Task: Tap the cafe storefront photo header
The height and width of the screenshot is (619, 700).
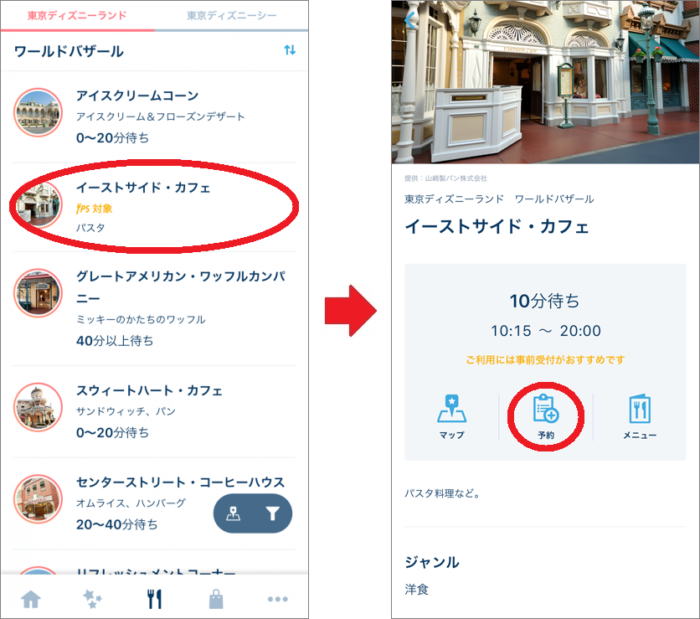Action: 545,80
